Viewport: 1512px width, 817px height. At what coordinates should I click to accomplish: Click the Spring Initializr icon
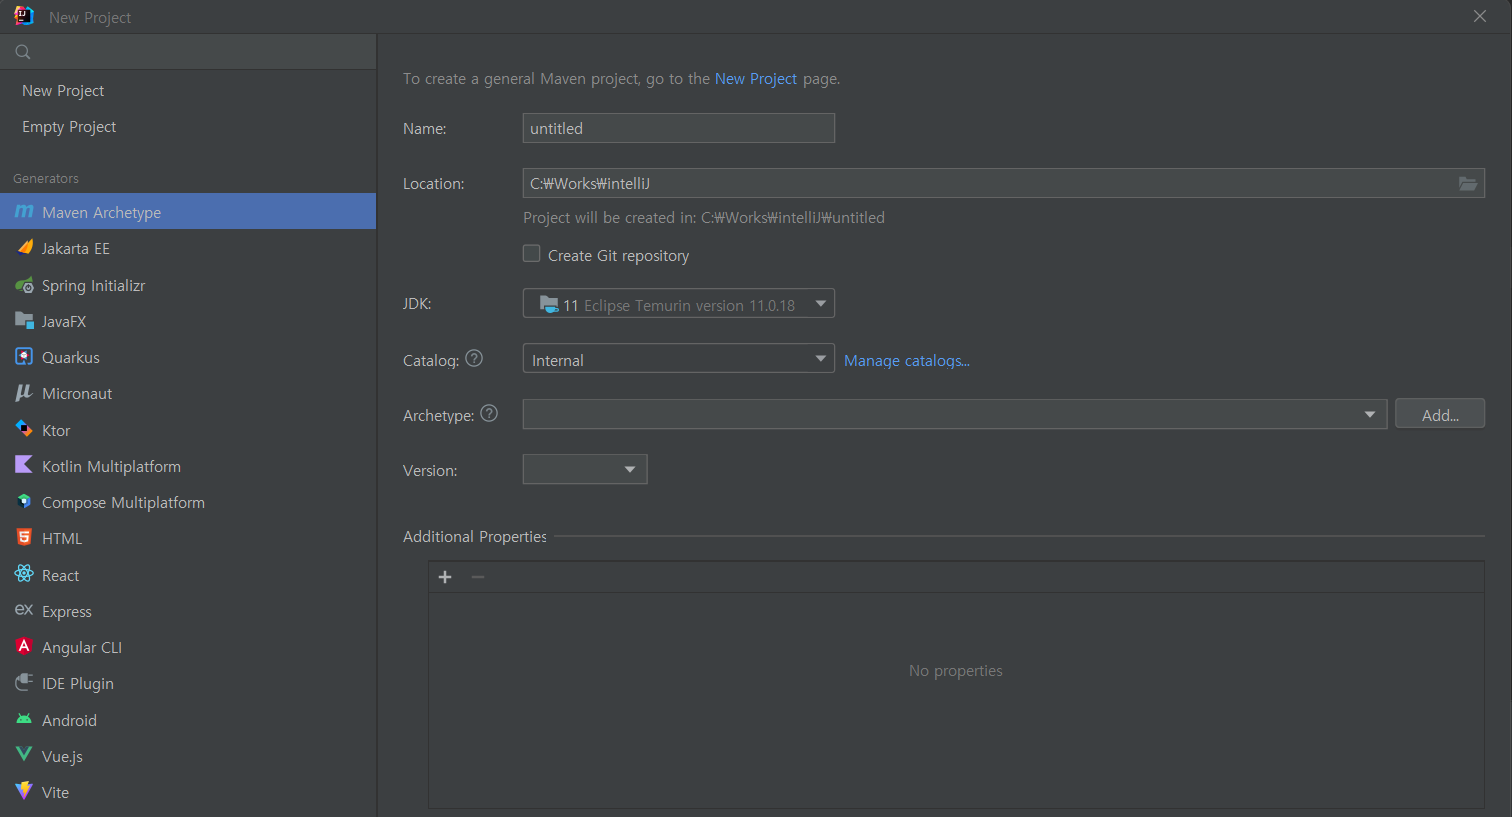click(x=24, y=285)
